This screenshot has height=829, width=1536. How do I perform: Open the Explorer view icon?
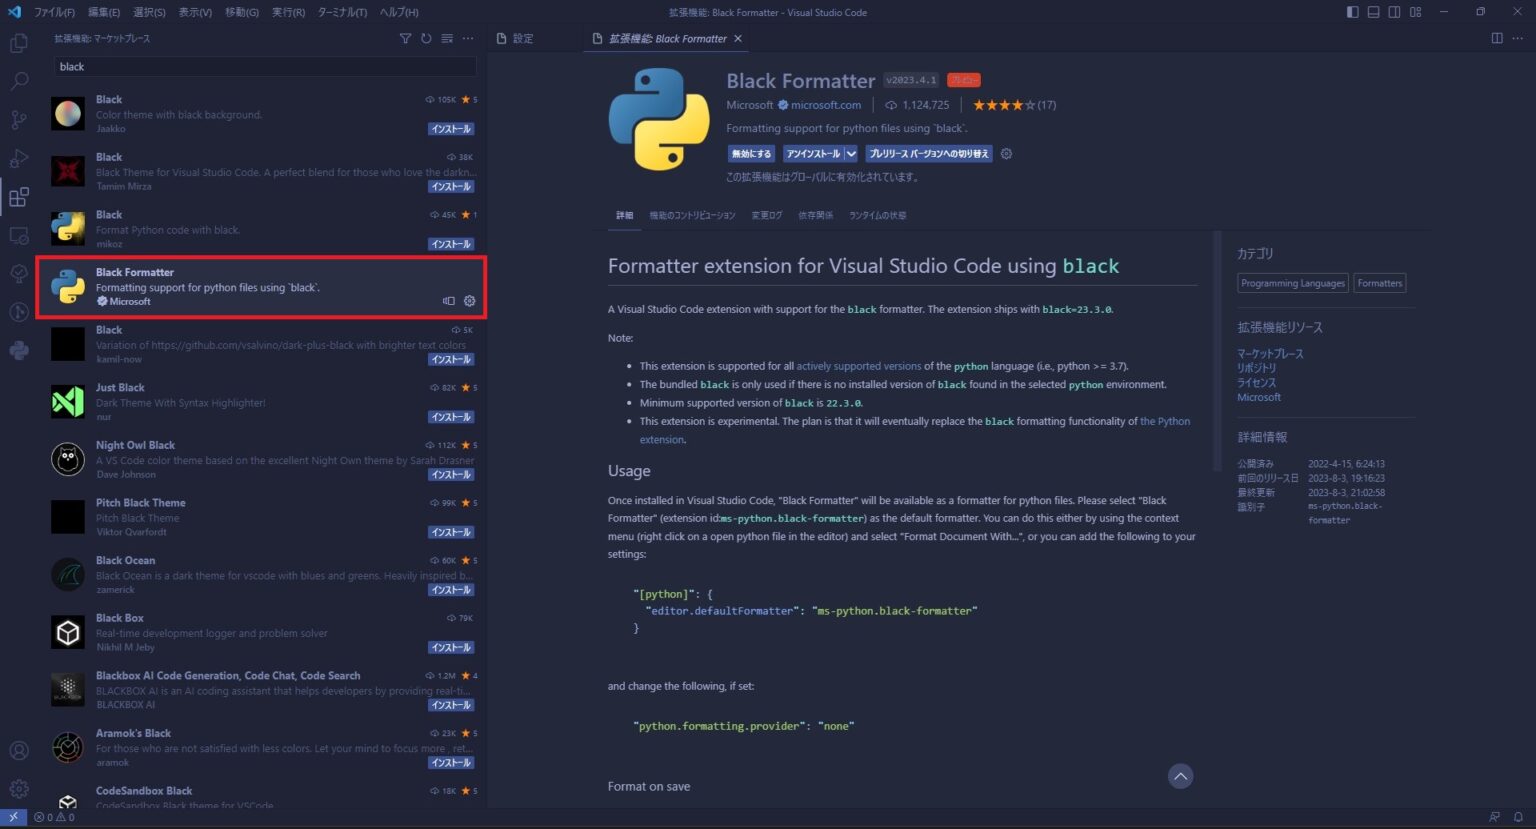tap(18, 43)
